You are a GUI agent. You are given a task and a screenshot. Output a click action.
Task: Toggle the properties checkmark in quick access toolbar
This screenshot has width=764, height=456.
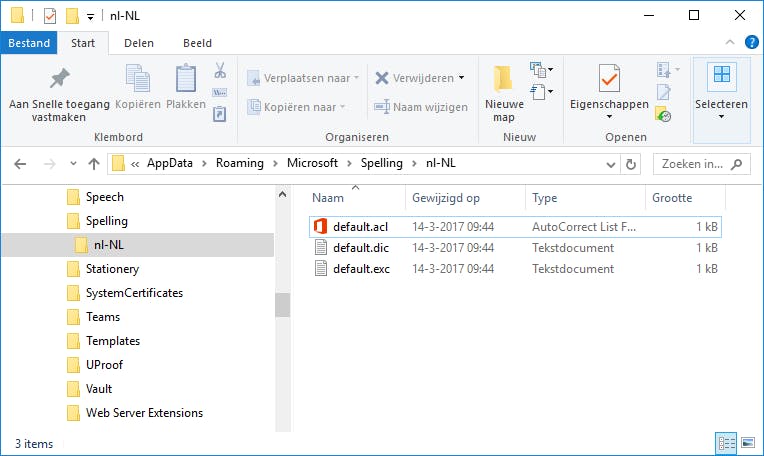pyautogui.click(x=50, y=16)
